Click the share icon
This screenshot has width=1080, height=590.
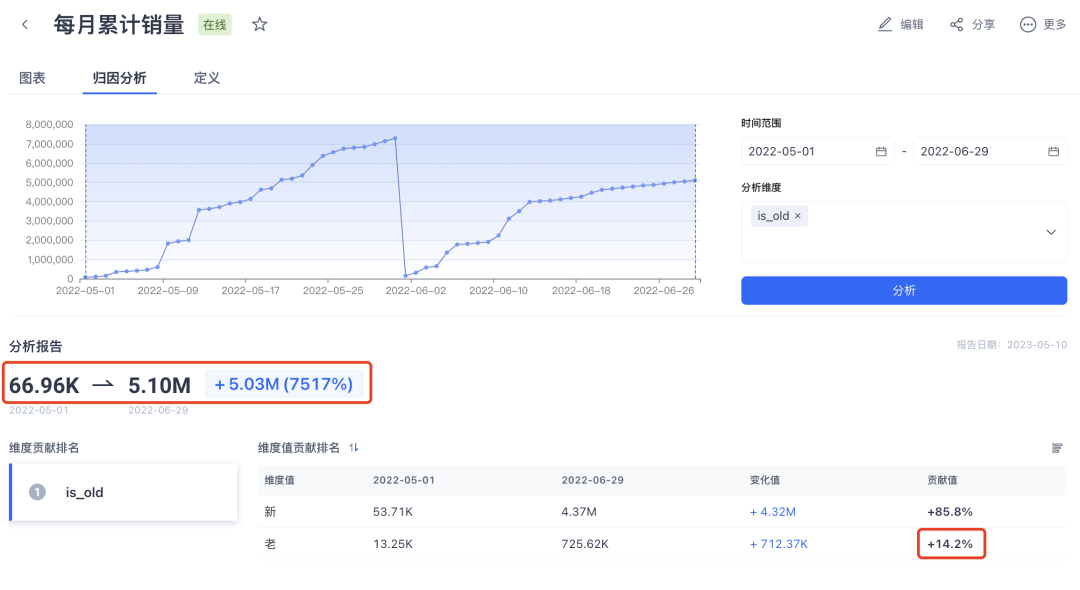[x=957, y=25]
